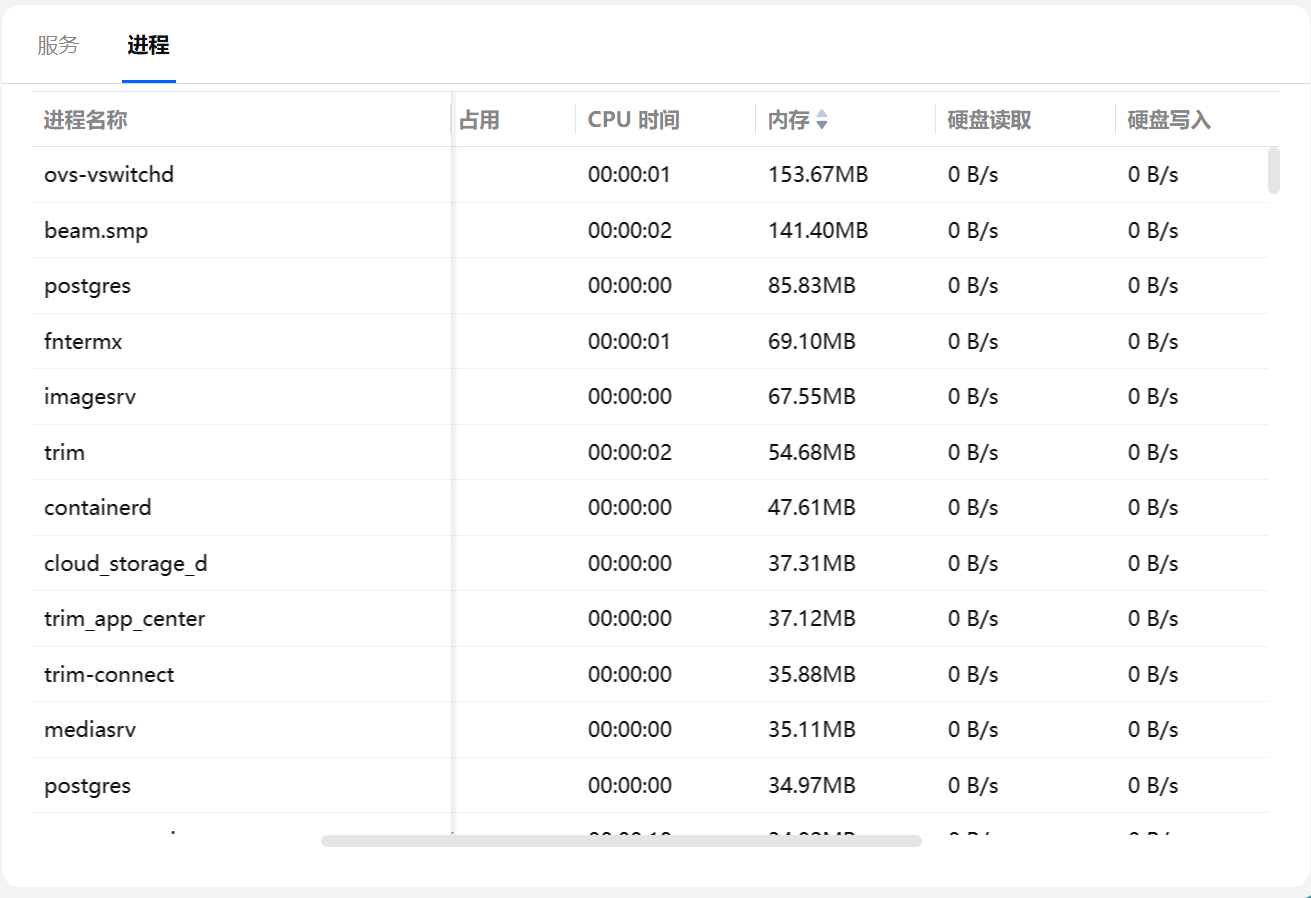Click the 硬盘读取 column header

(990, 120)
